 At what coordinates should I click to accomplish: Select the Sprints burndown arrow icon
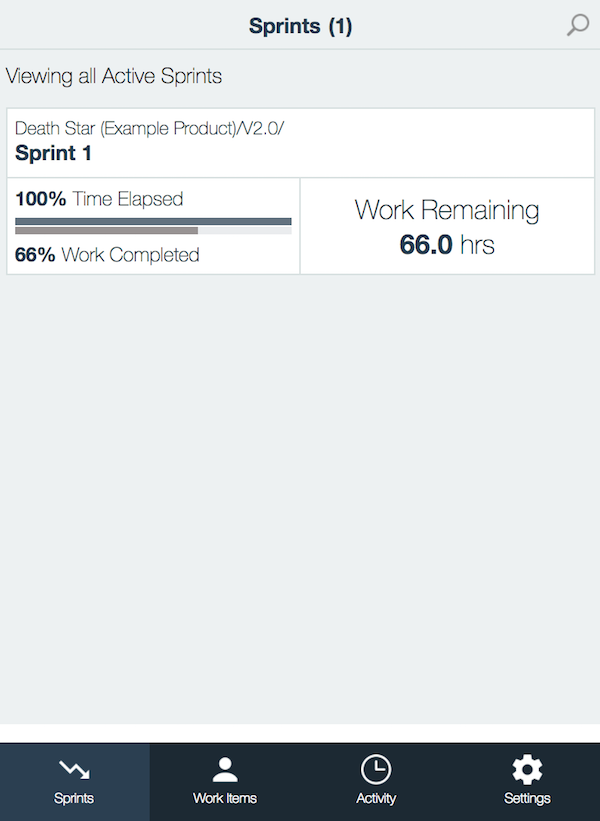(74, 769)
